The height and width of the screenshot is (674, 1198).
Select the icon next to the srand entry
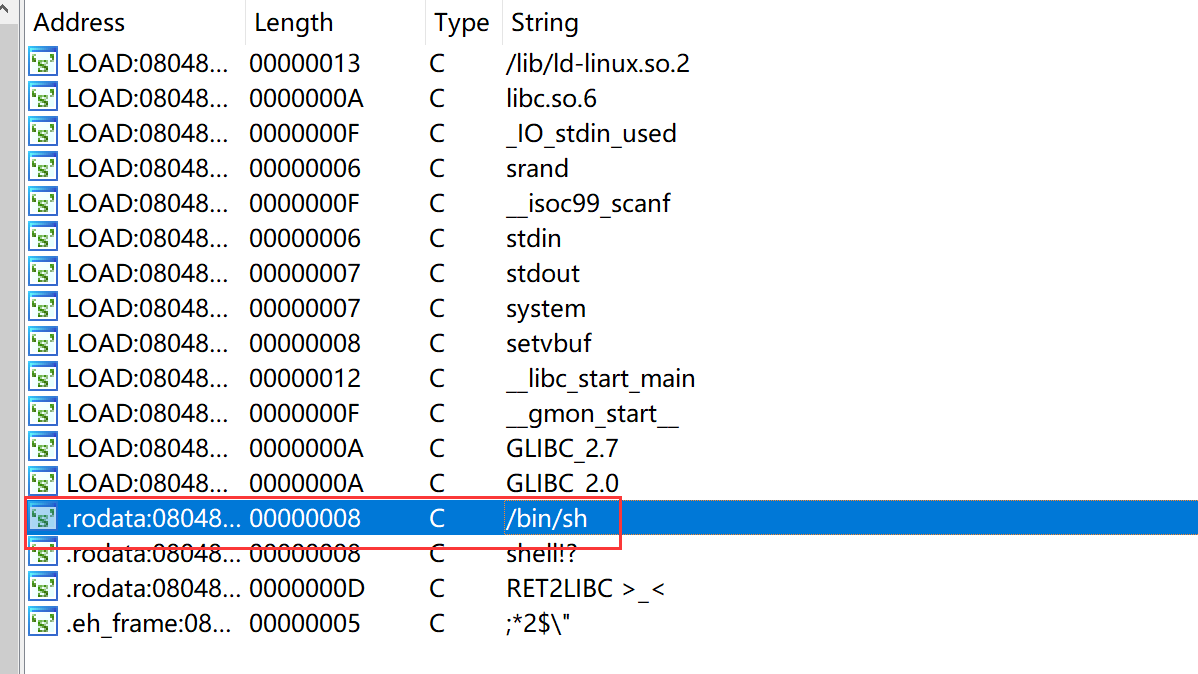coord(43,169)
